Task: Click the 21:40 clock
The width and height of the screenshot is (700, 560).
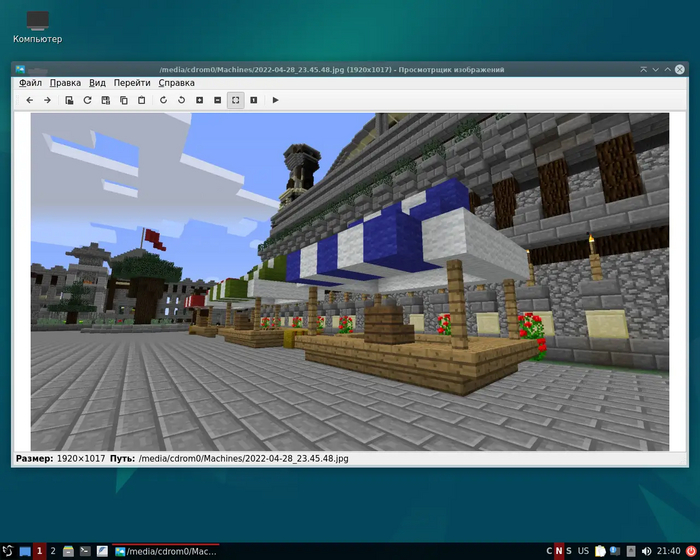Action: point(669,551)
